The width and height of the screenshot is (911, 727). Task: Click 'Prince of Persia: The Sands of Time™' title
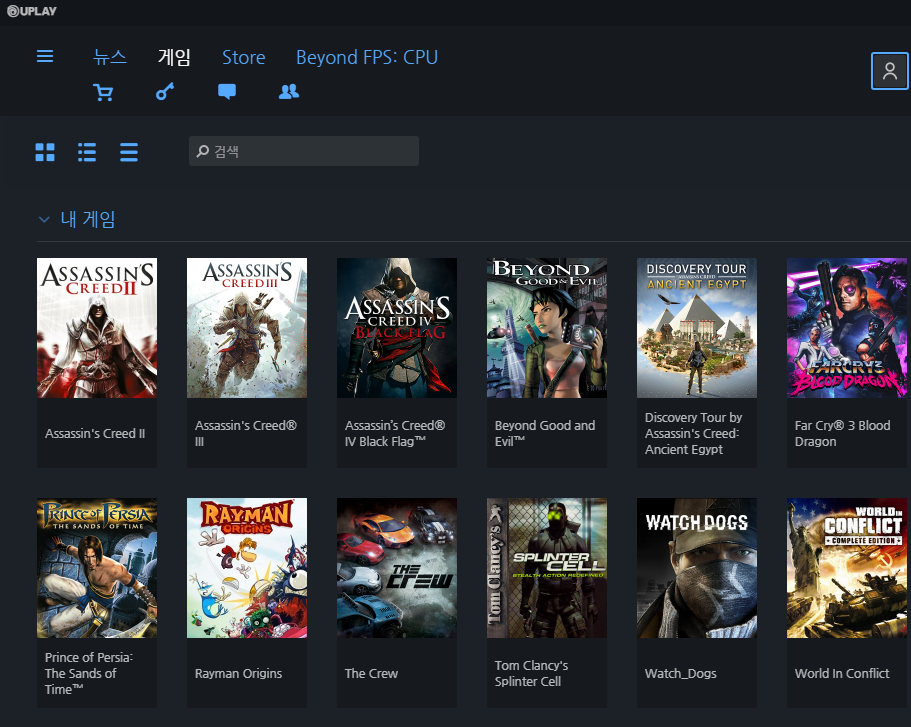89,674
